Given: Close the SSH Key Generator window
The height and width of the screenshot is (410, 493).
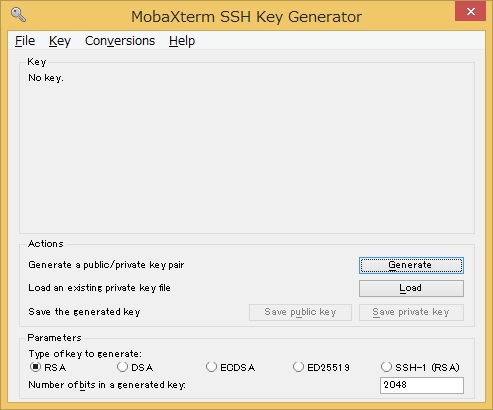Looking at the screenshot, I should (470, 11).
